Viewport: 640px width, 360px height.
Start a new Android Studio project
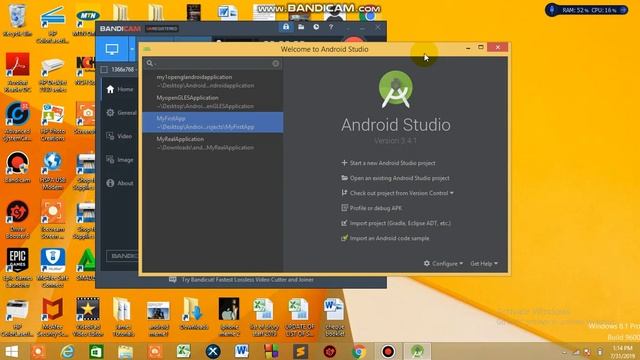(388, 163)
